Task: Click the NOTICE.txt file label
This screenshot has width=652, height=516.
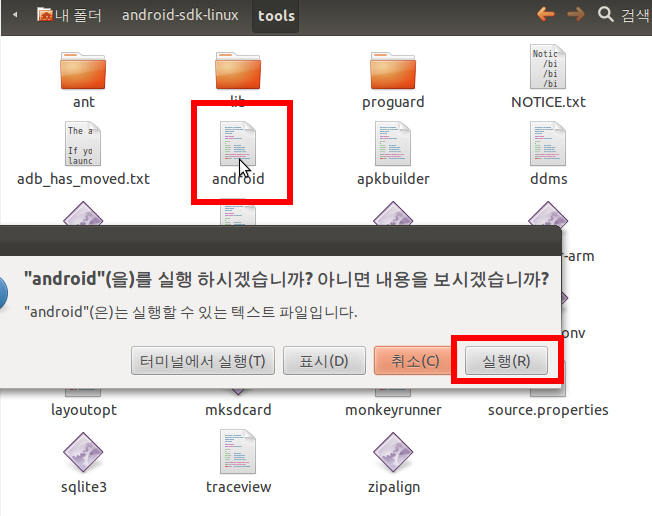Action: point(548,102)
